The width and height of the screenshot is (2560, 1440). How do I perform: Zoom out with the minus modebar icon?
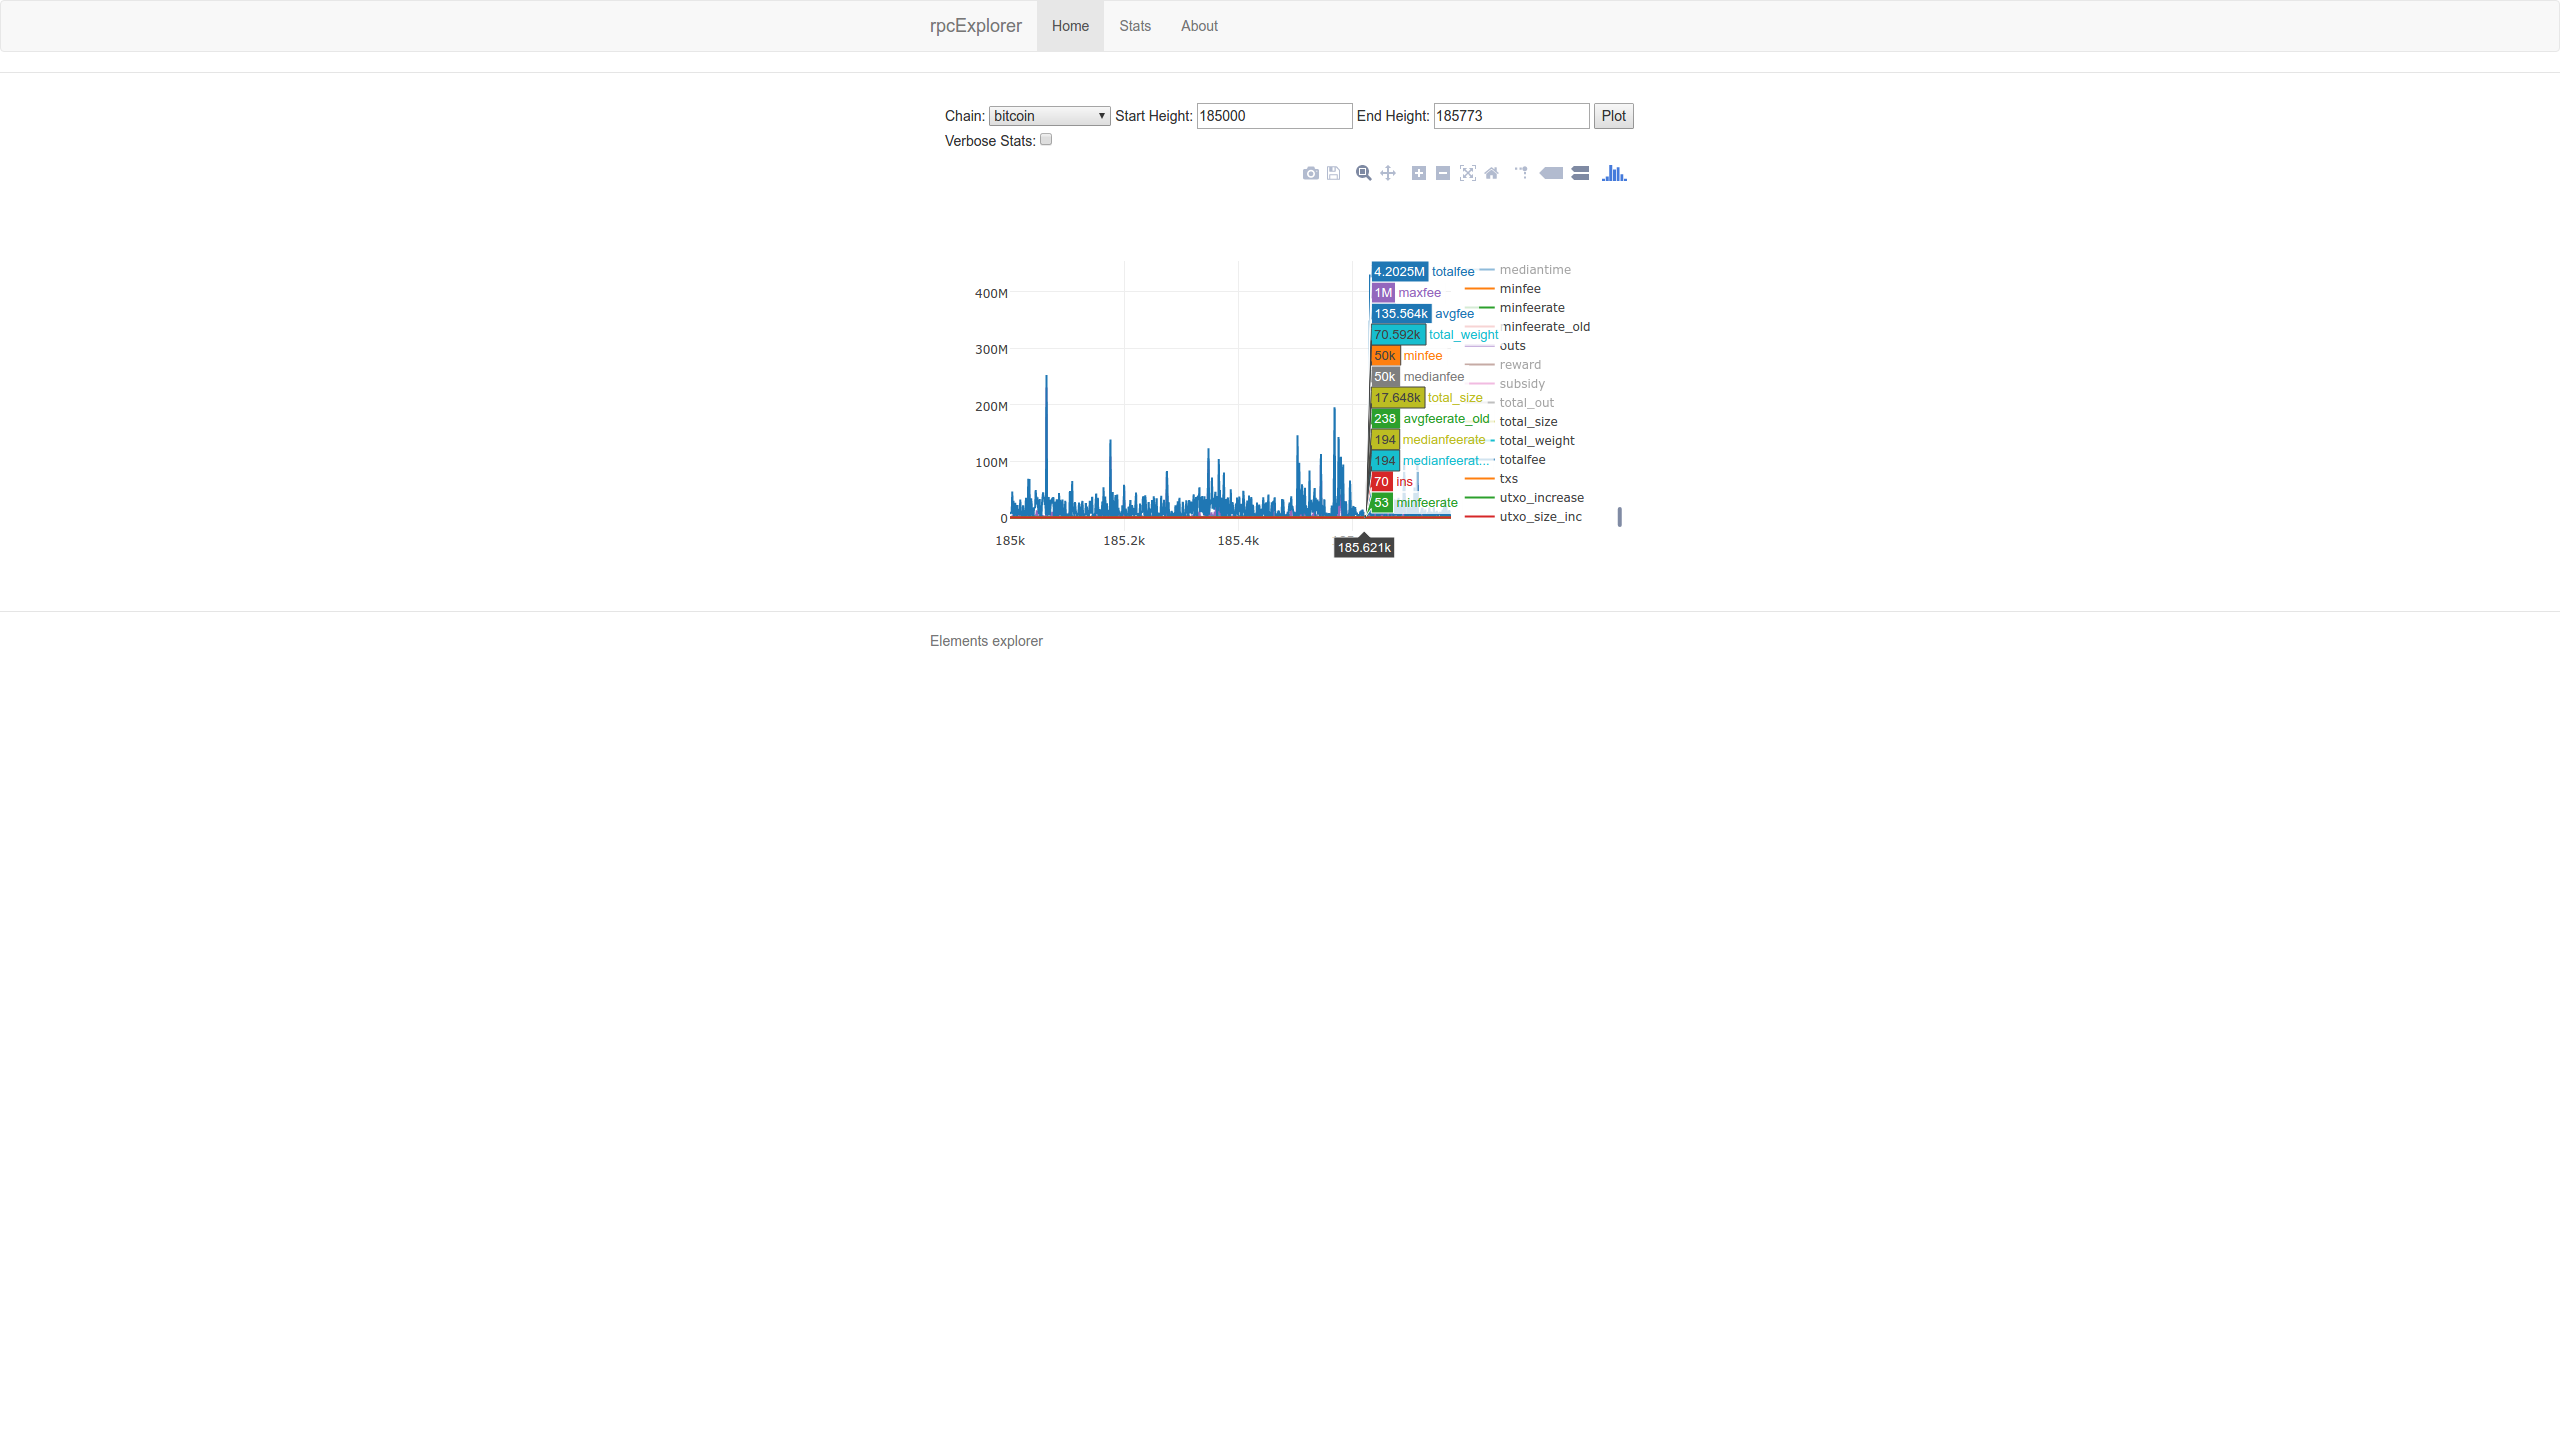(1442, 173)
